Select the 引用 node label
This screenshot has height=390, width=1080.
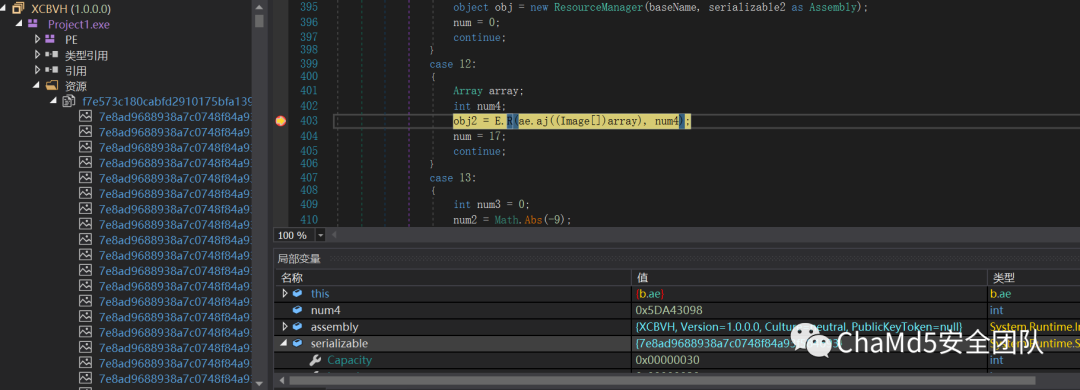(x=76, y=70)
